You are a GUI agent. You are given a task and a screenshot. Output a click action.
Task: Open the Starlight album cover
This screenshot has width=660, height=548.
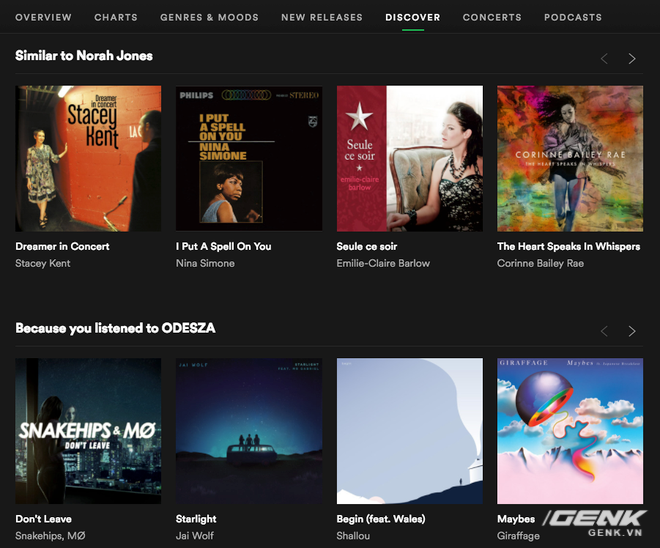click(x=249, y=431)
